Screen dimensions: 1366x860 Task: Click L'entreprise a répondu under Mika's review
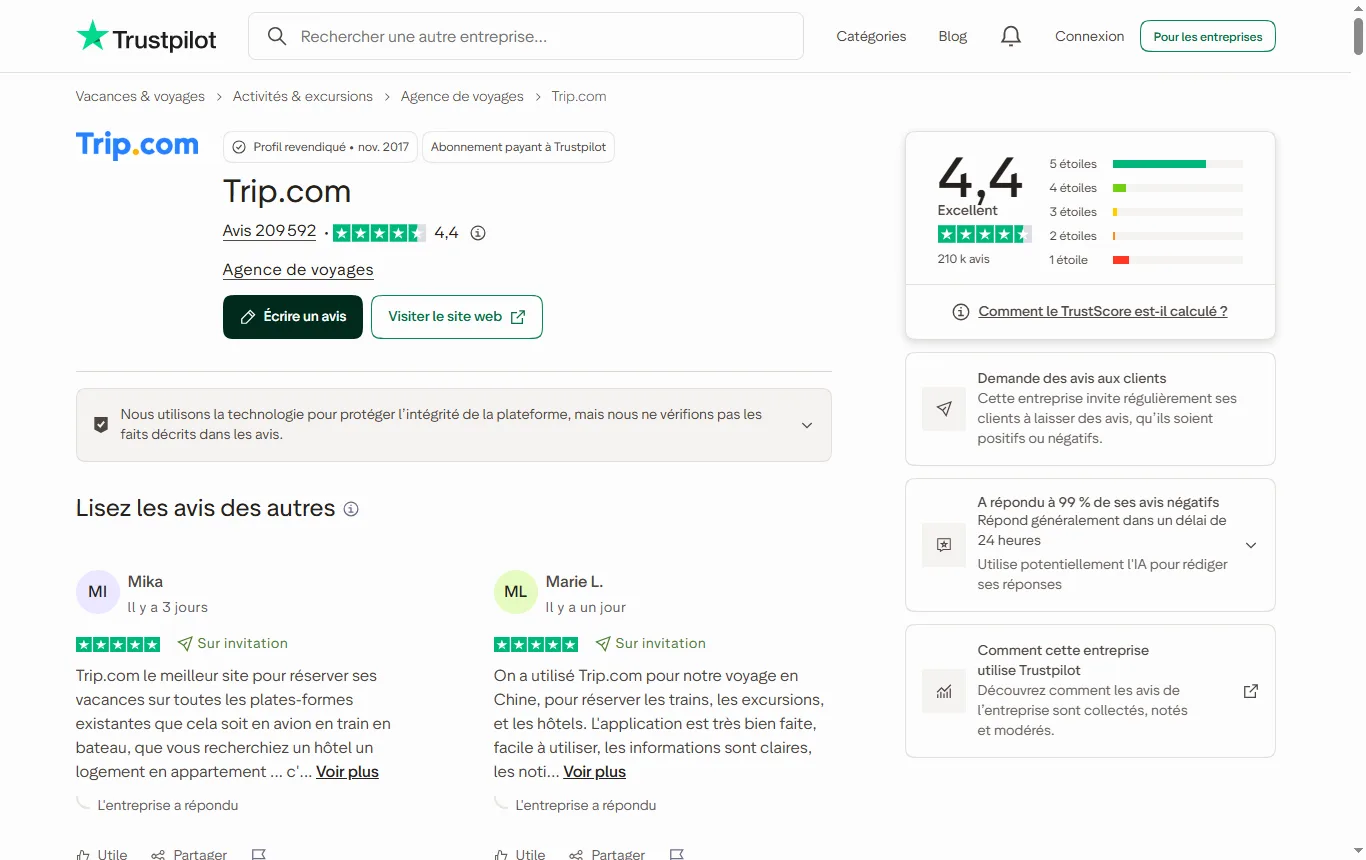(168, 805)
